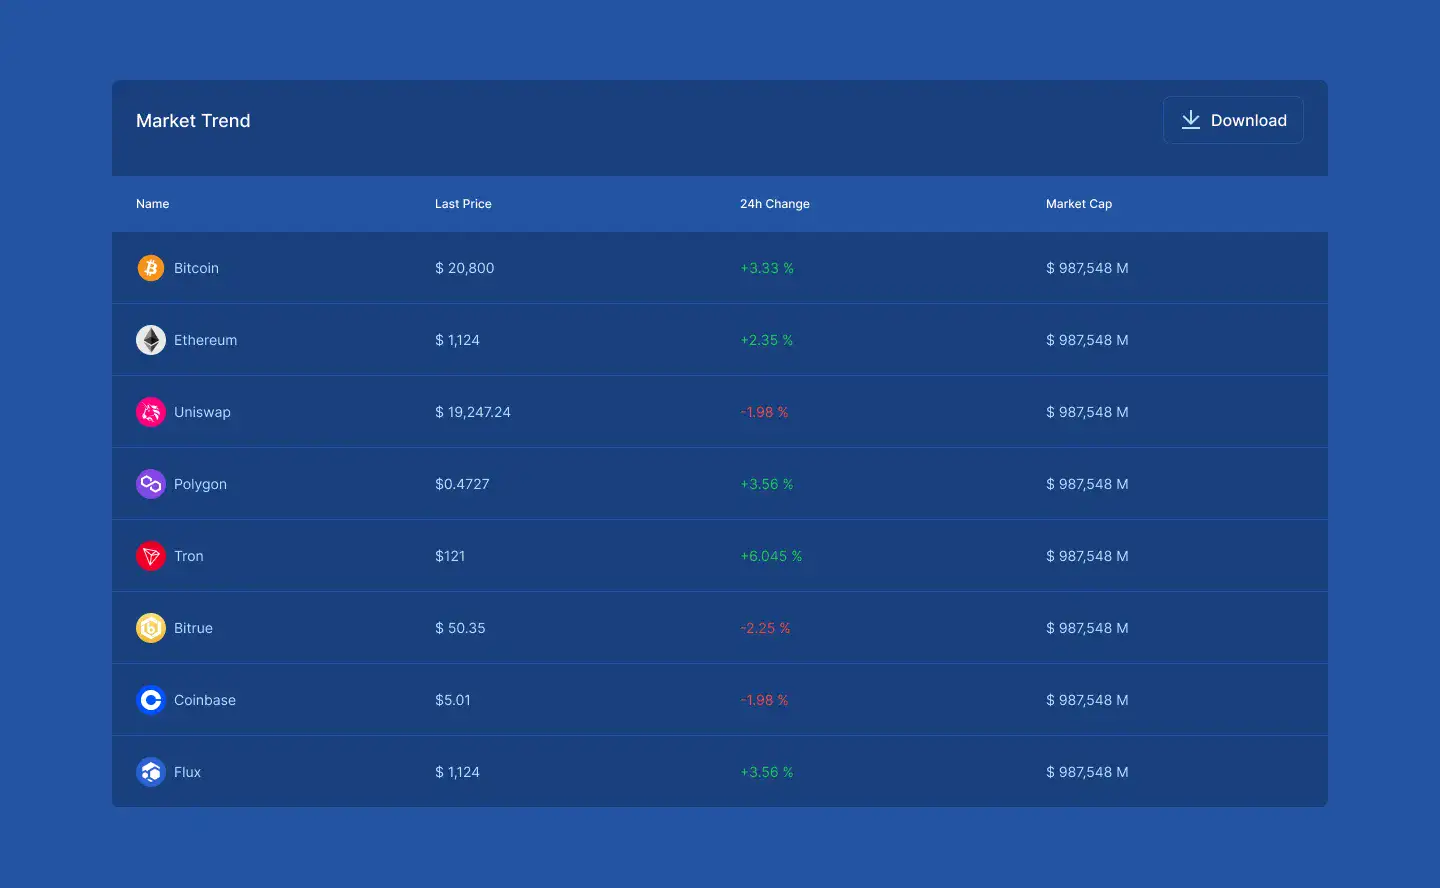Click Ethereum's +2.35 % change
1440x888 pixels.
[x=767, y=340]
